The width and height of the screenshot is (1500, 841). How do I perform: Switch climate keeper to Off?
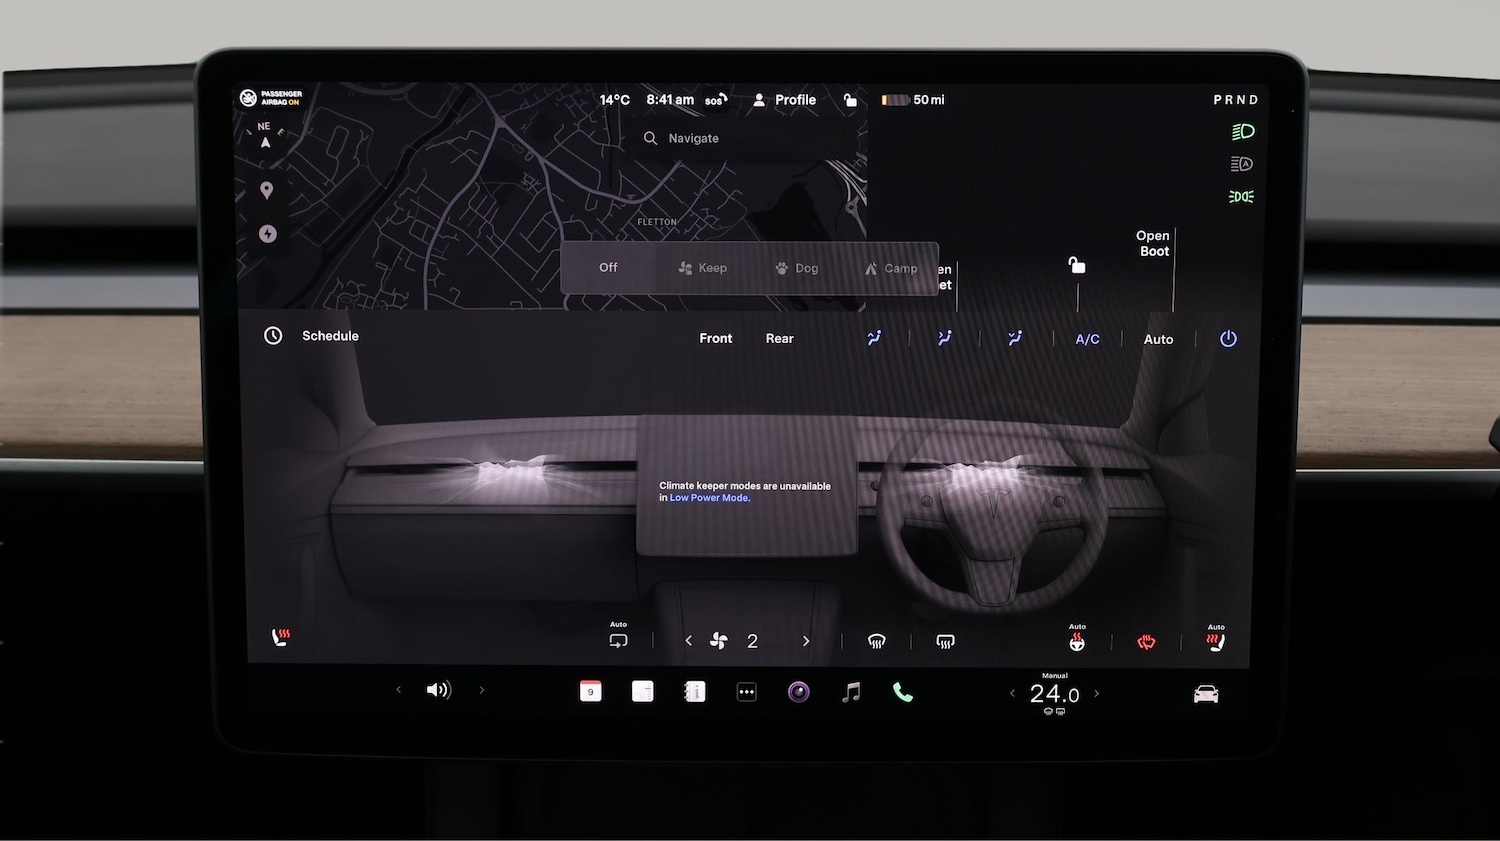(608, 268)
